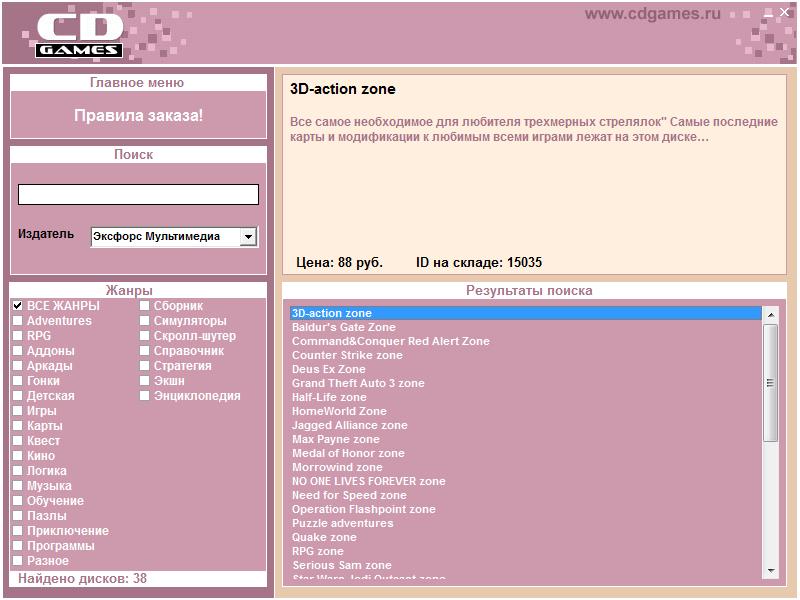Select Grand Theft Auto 3 zone
This screenshot has width=800, height=600.
coord(526,383)
